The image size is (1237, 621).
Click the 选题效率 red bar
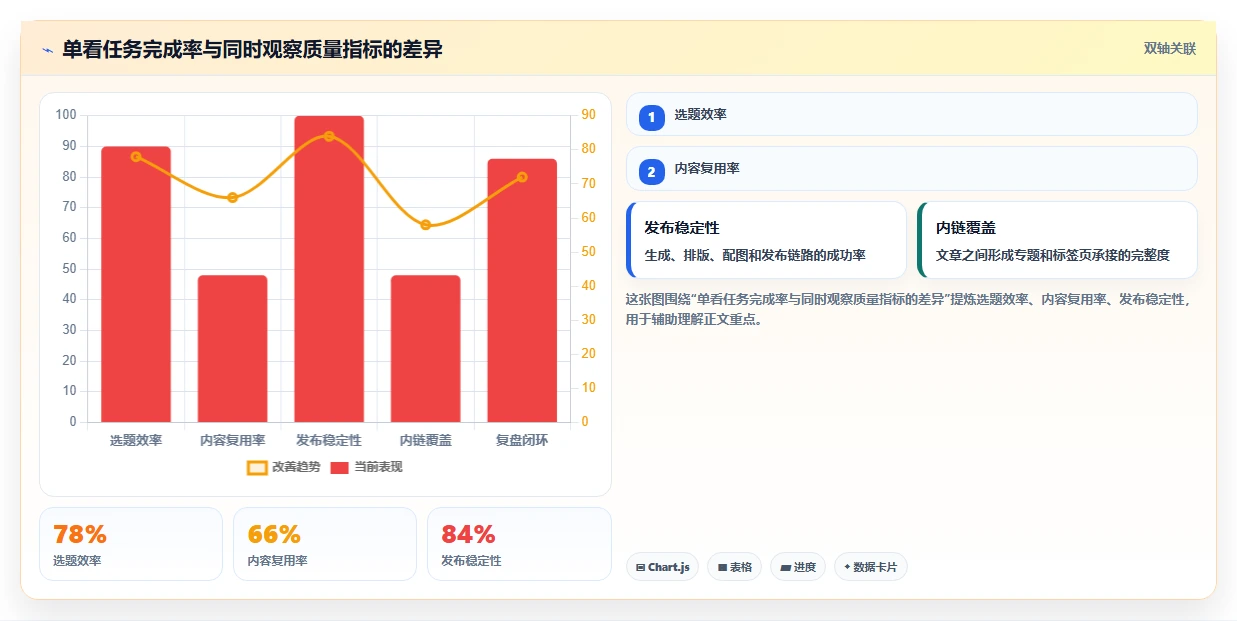coord(136,284)
